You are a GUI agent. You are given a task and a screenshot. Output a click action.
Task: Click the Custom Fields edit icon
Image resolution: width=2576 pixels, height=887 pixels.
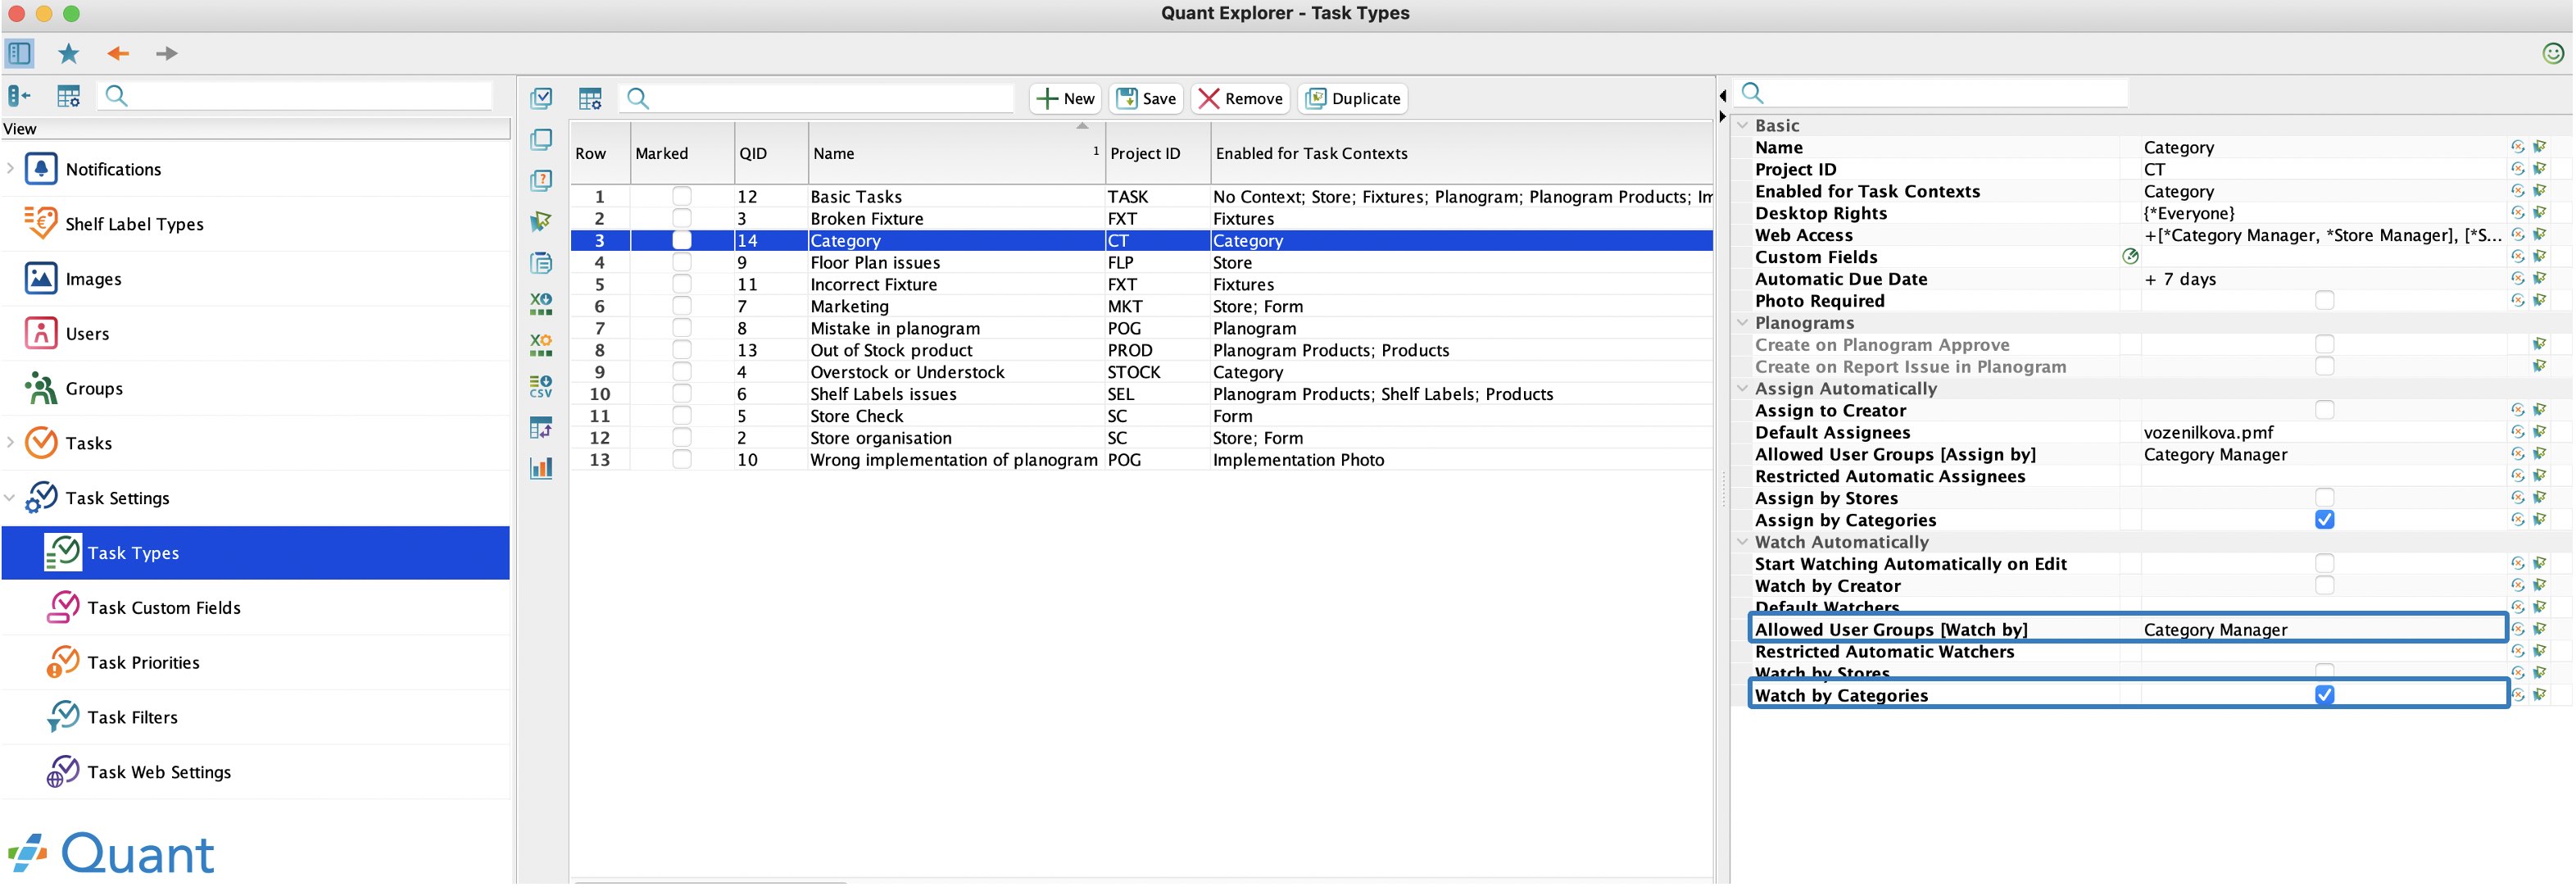(2130, 257)
